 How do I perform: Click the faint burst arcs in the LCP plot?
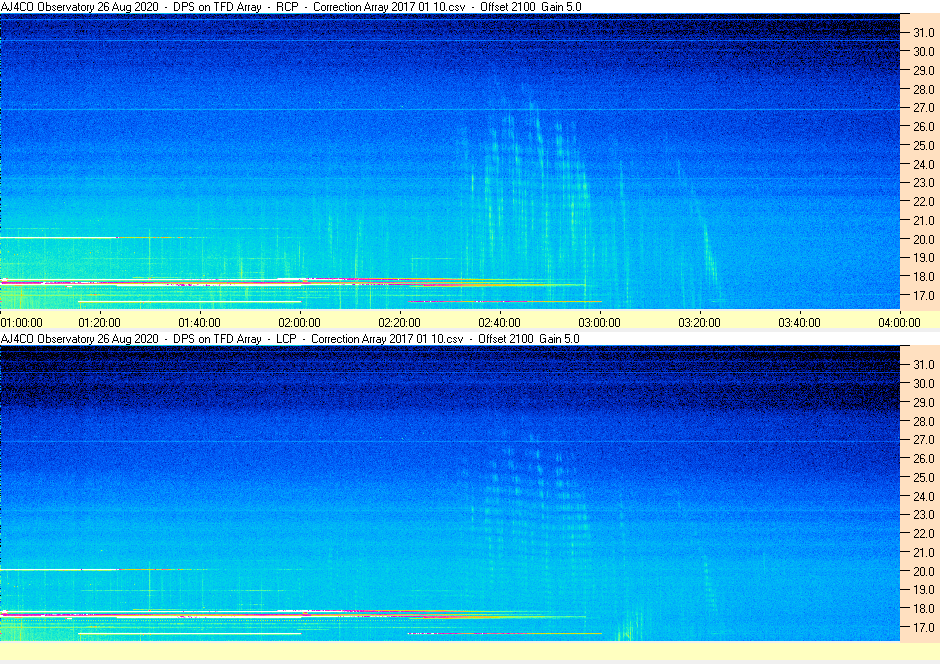pos(528,509)
